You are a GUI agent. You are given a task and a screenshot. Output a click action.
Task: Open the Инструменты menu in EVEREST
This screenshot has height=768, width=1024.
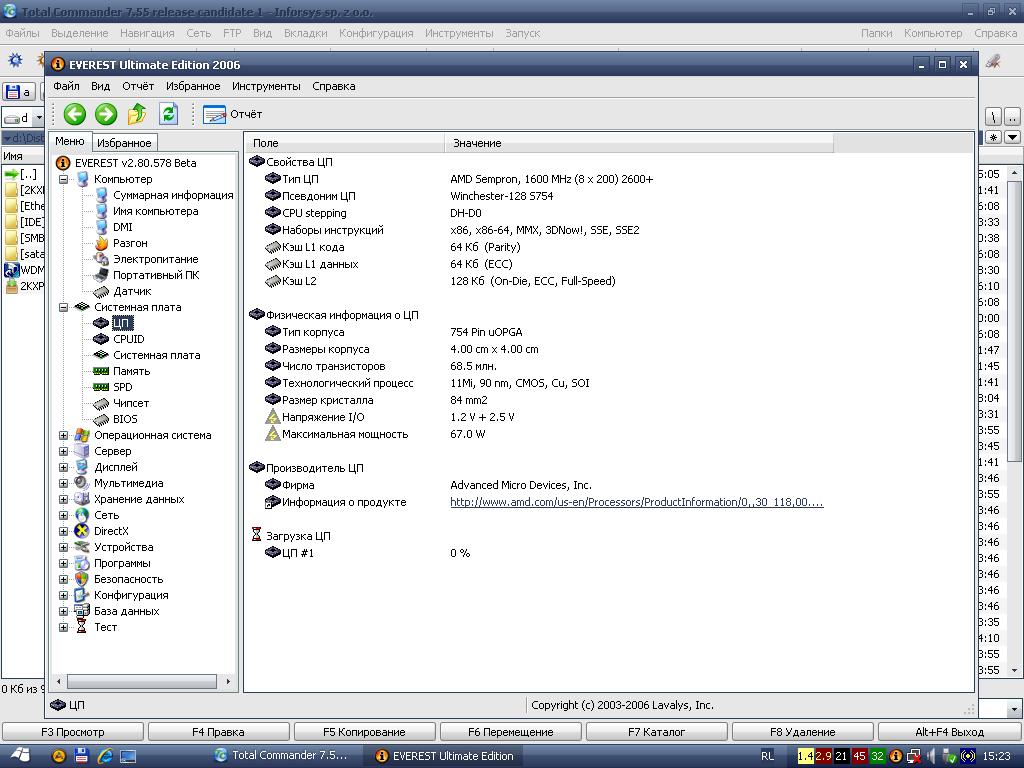266,86
